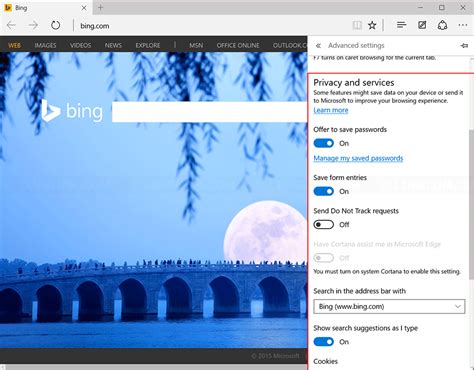Click the 2015 Microsoft footer text
The image size is (474, 370).
click(x=275, y=356)
